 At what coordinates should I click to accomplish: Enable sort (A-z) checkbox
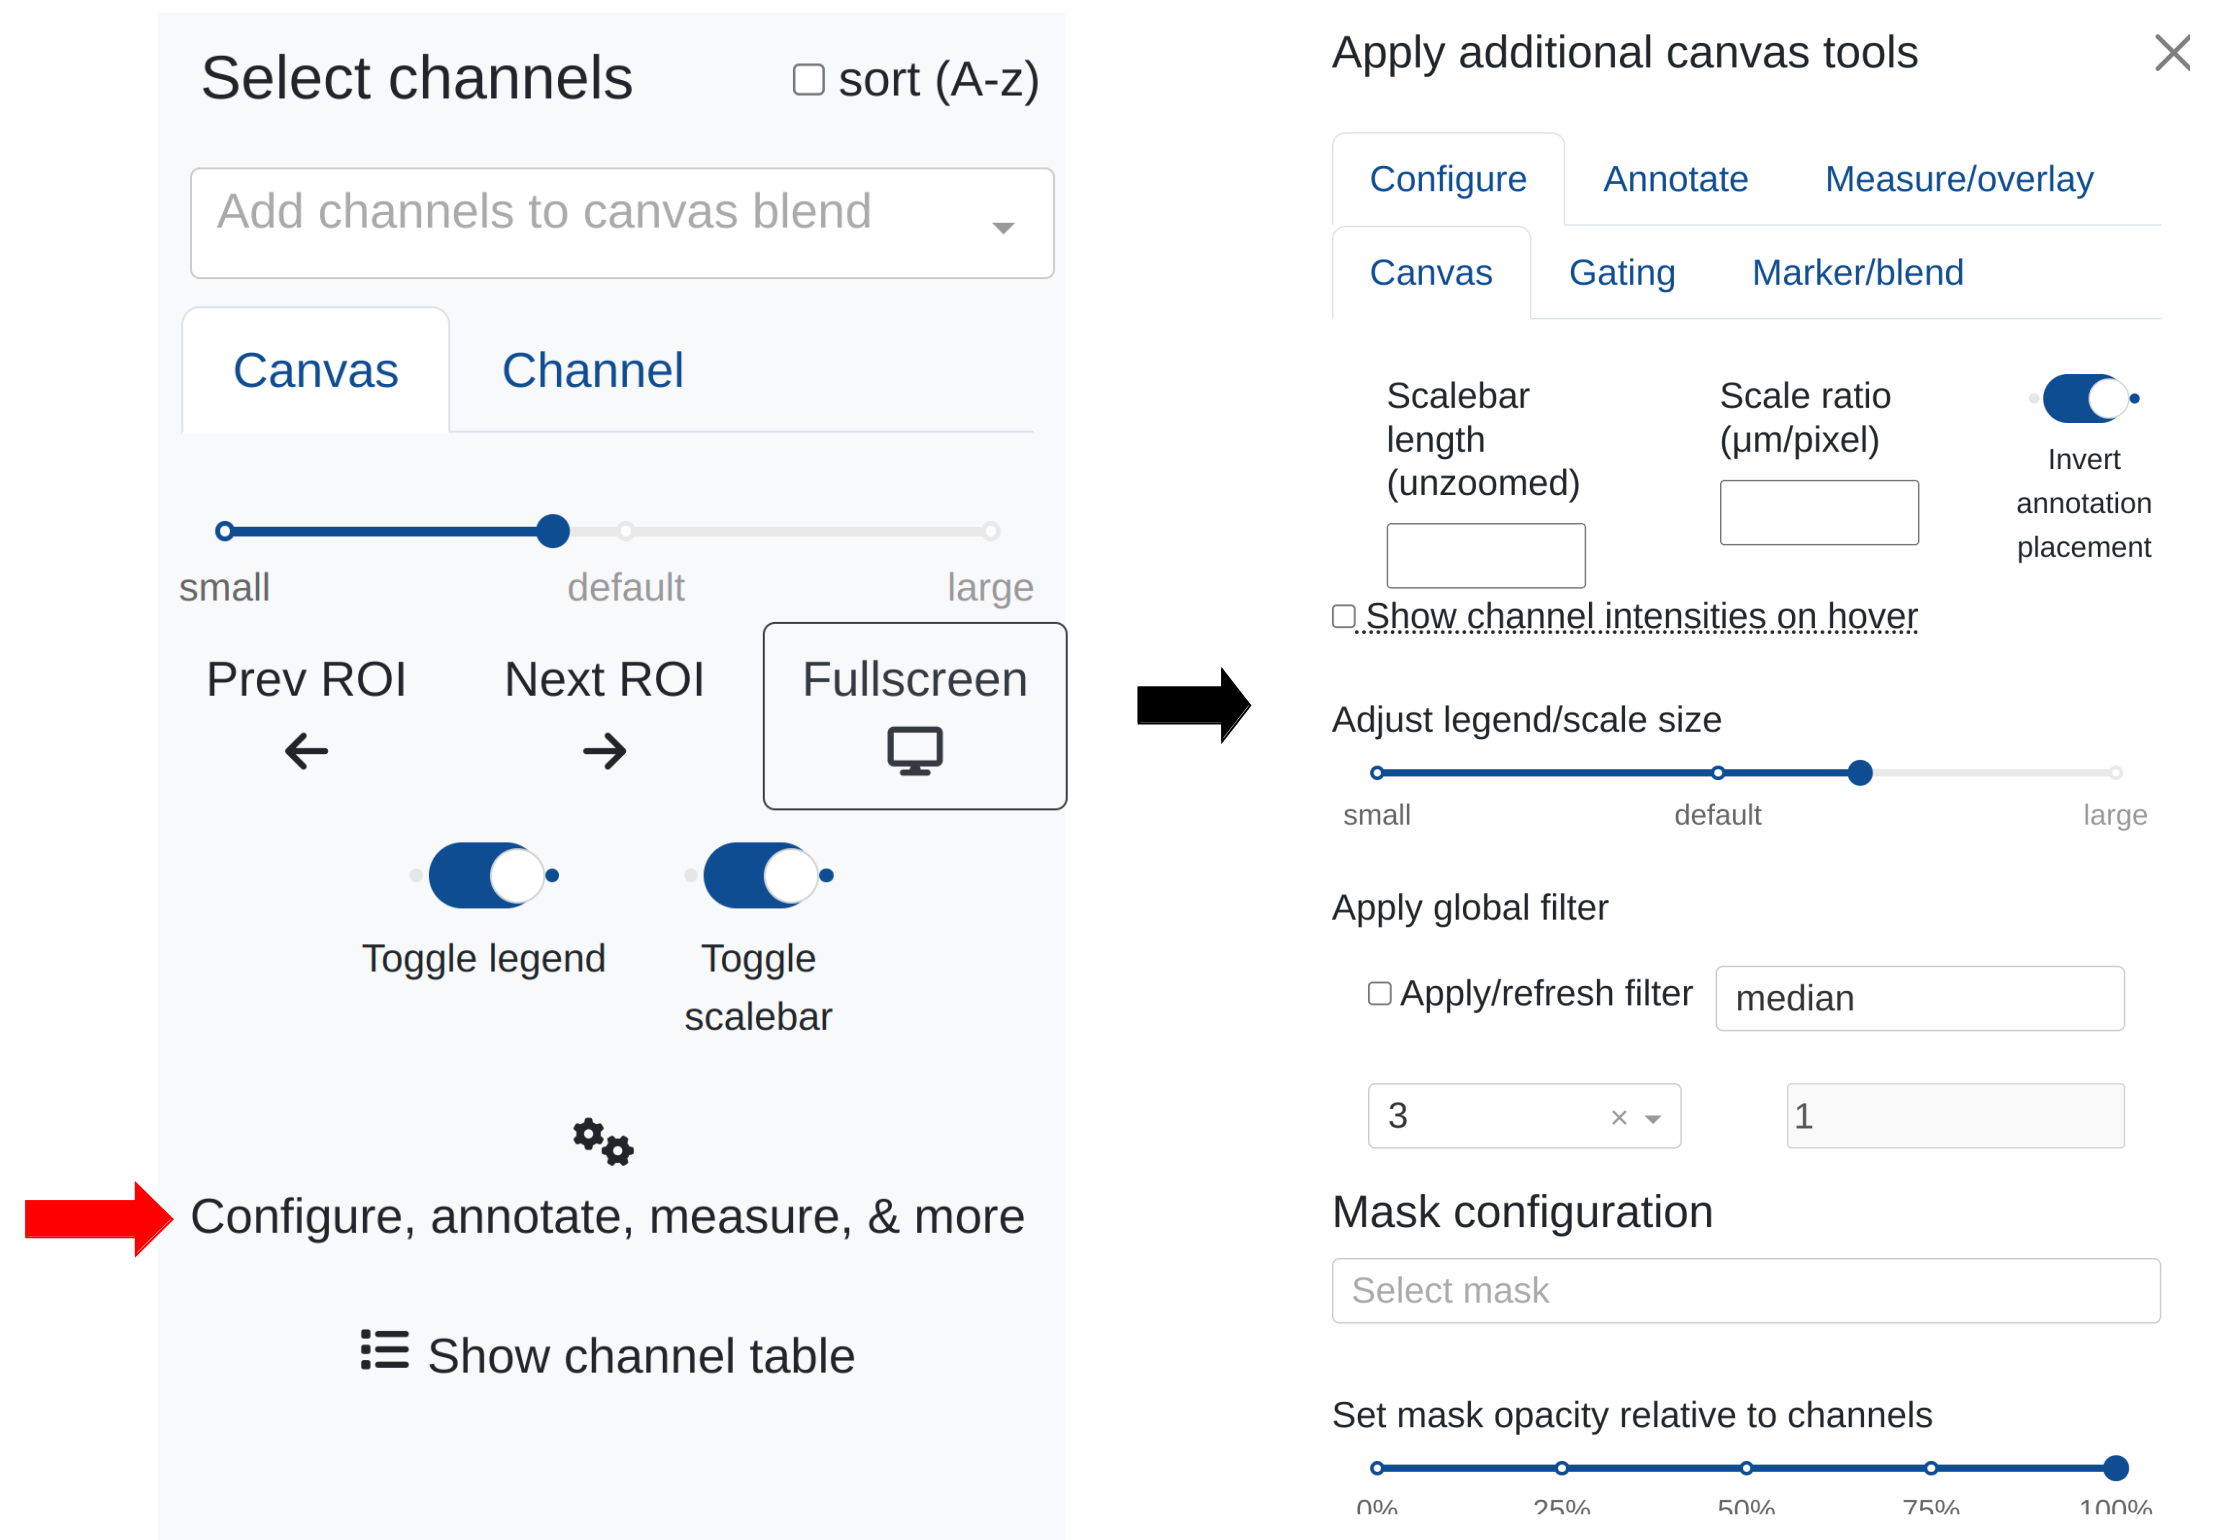(808, 80)
